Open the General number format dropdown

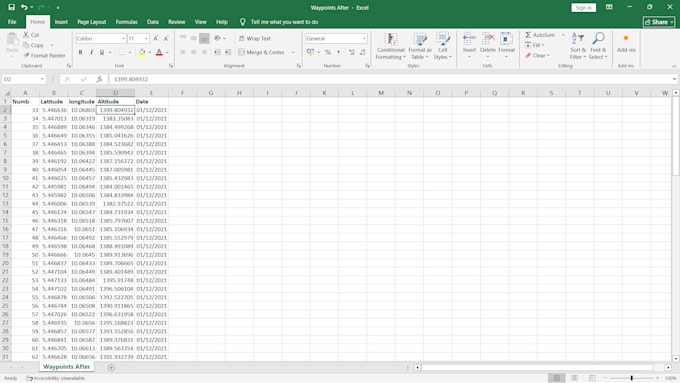pos(364,39)
